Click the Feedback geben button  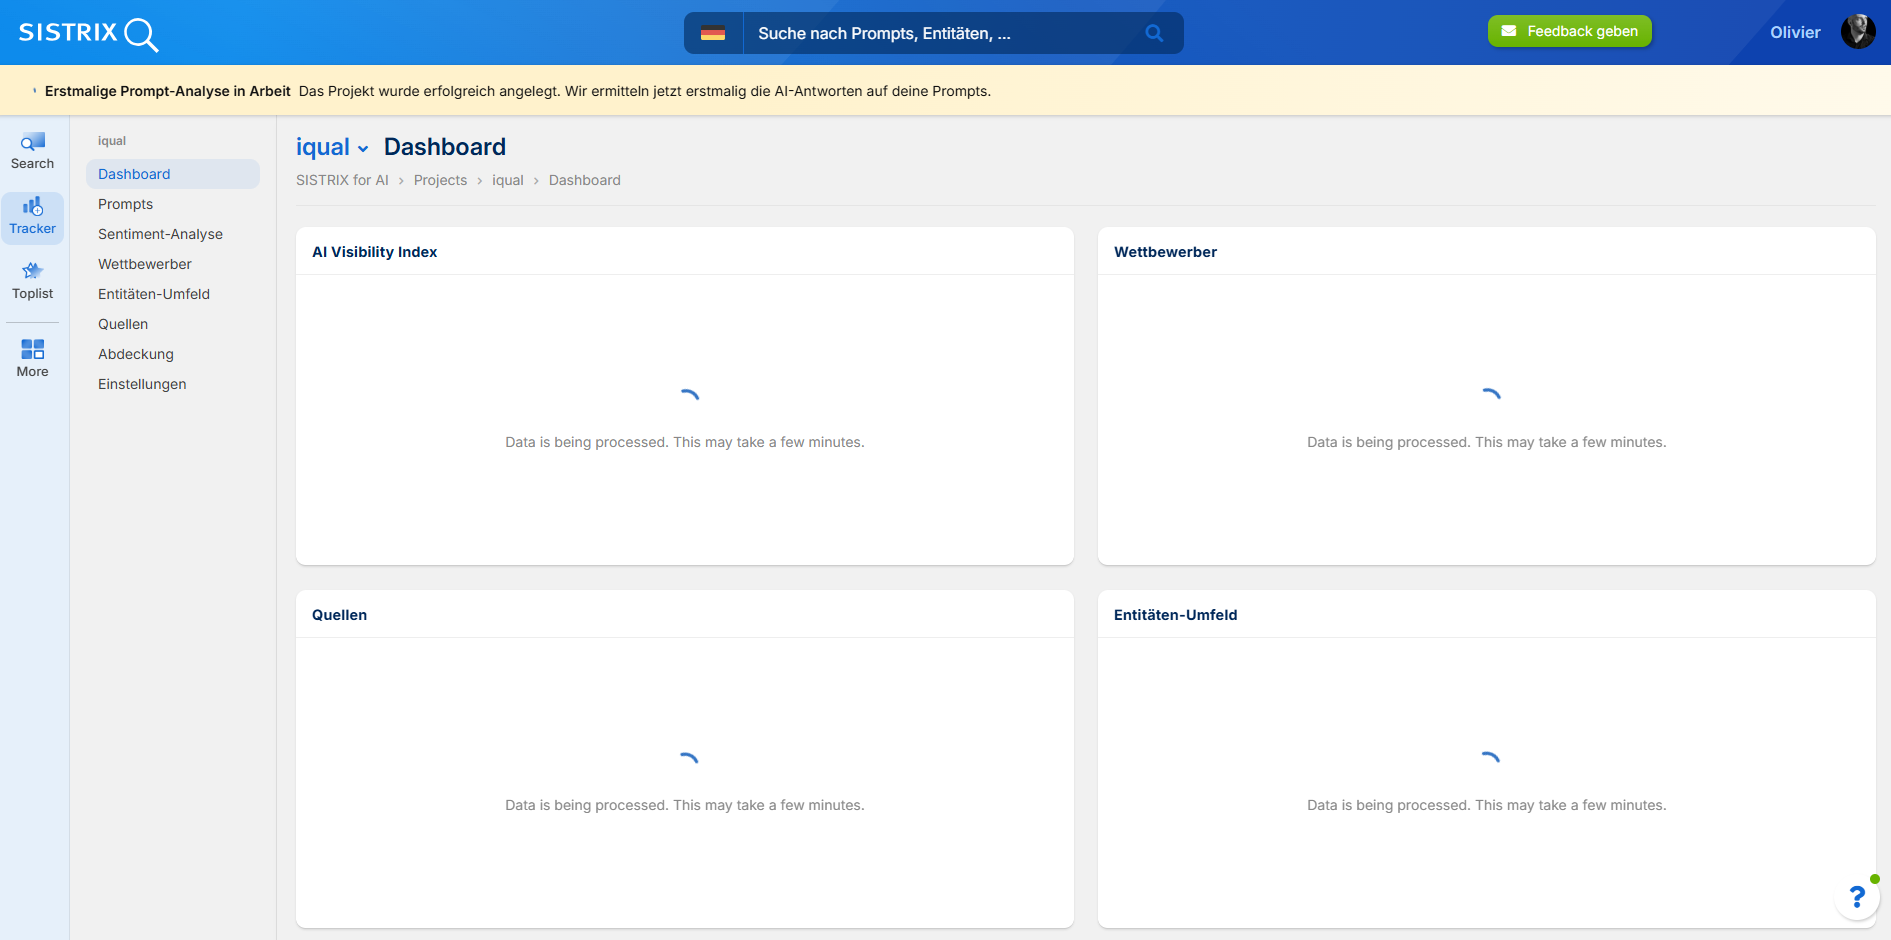pyautogui.click(x=1569, y=31)
